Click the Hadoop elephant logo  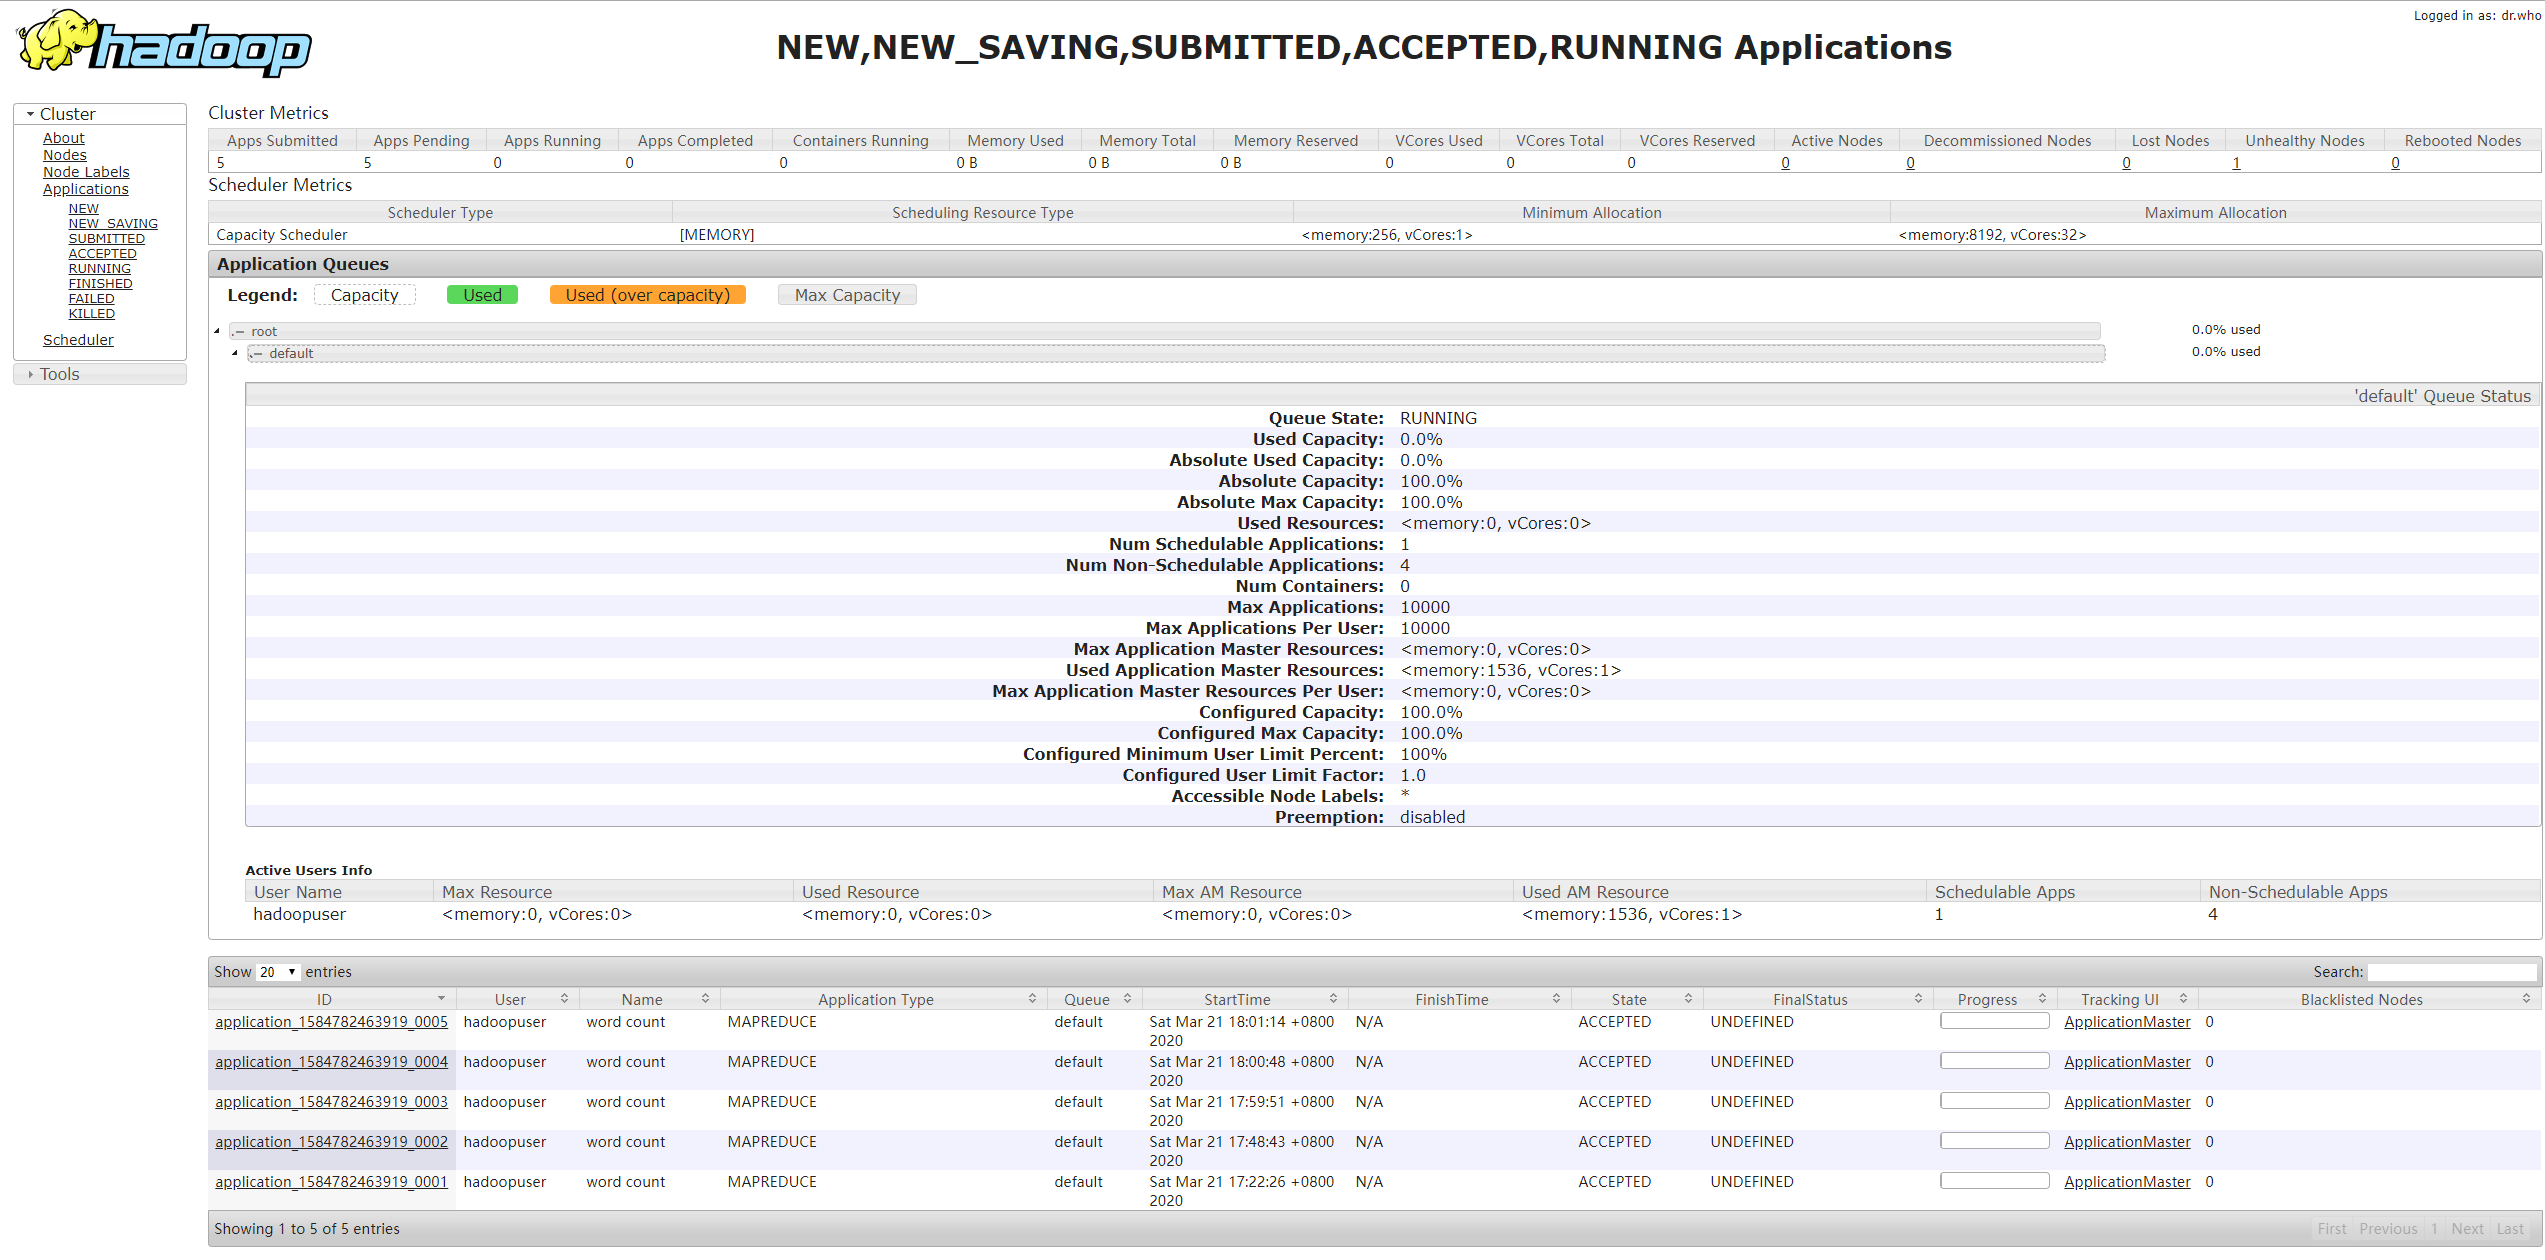(165, 45)
